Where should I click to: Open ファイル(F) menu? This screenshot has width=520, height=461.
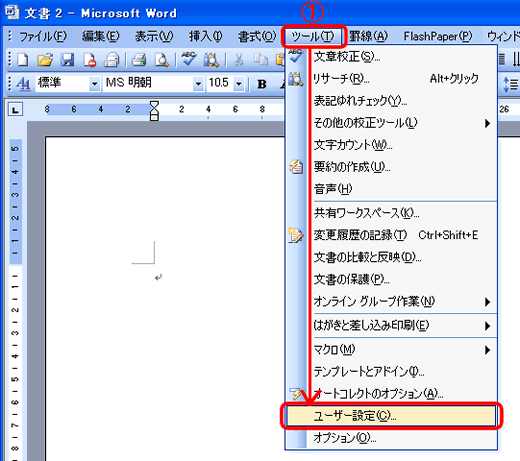point(42,36)
